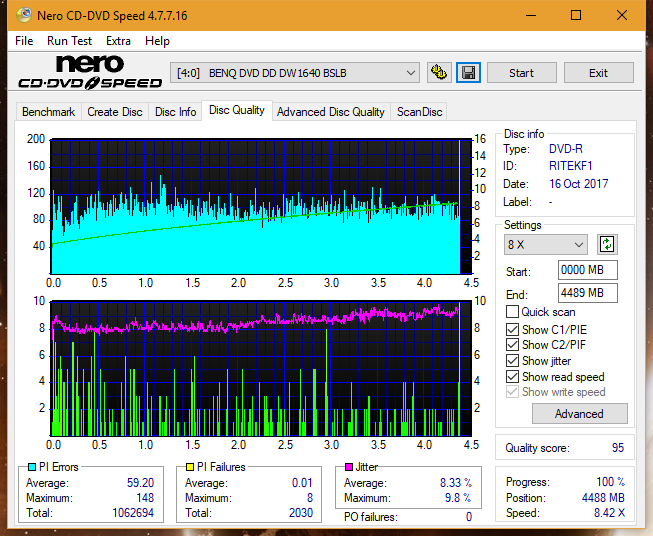Click the PI Errors graph area

pos(261,207)
